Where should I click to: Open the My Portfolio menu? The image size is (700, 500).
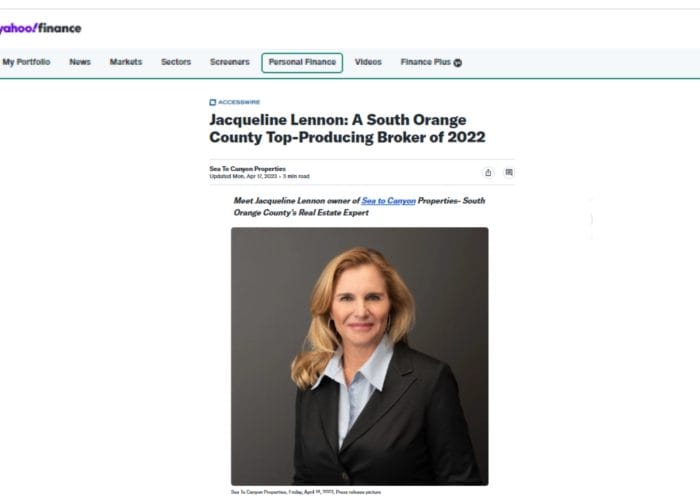coord(26,62)
